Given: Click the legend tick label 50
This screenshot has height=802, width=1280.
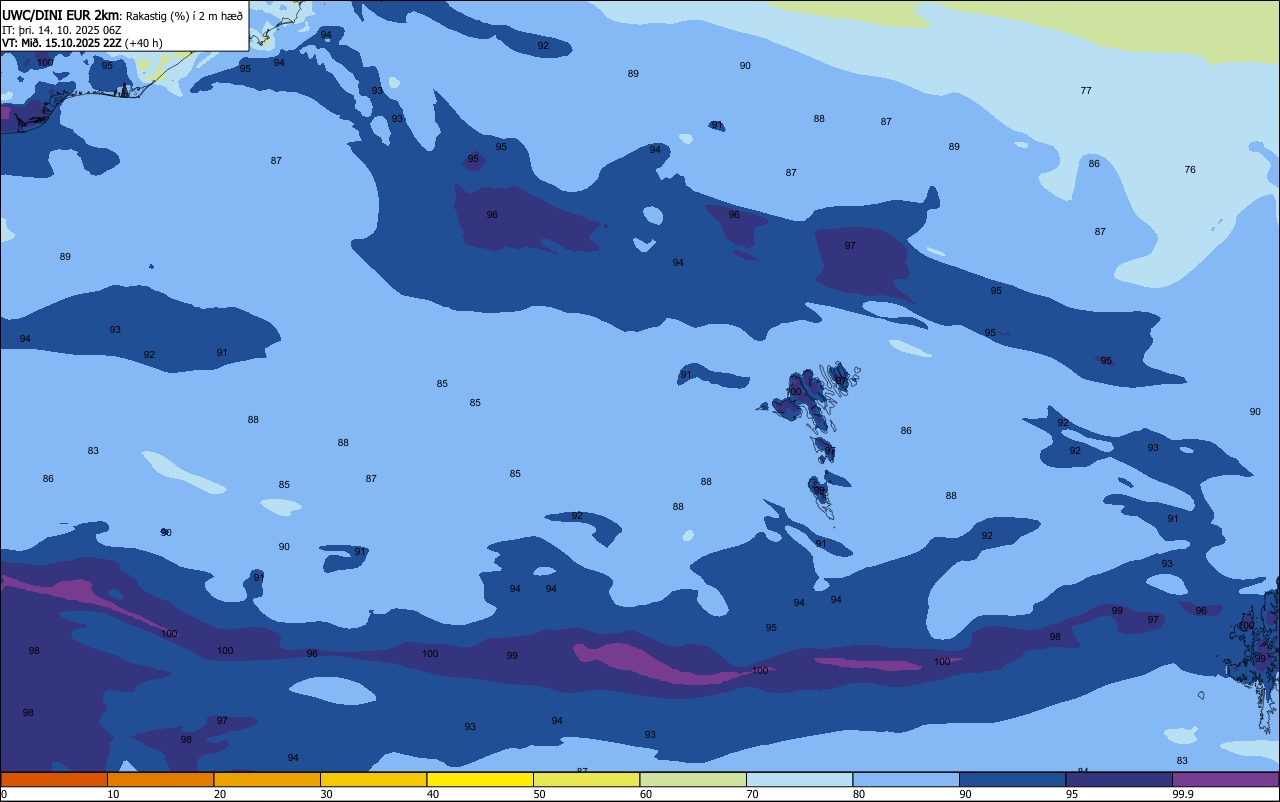Looking at the screenshot, I should pos(539,794).
